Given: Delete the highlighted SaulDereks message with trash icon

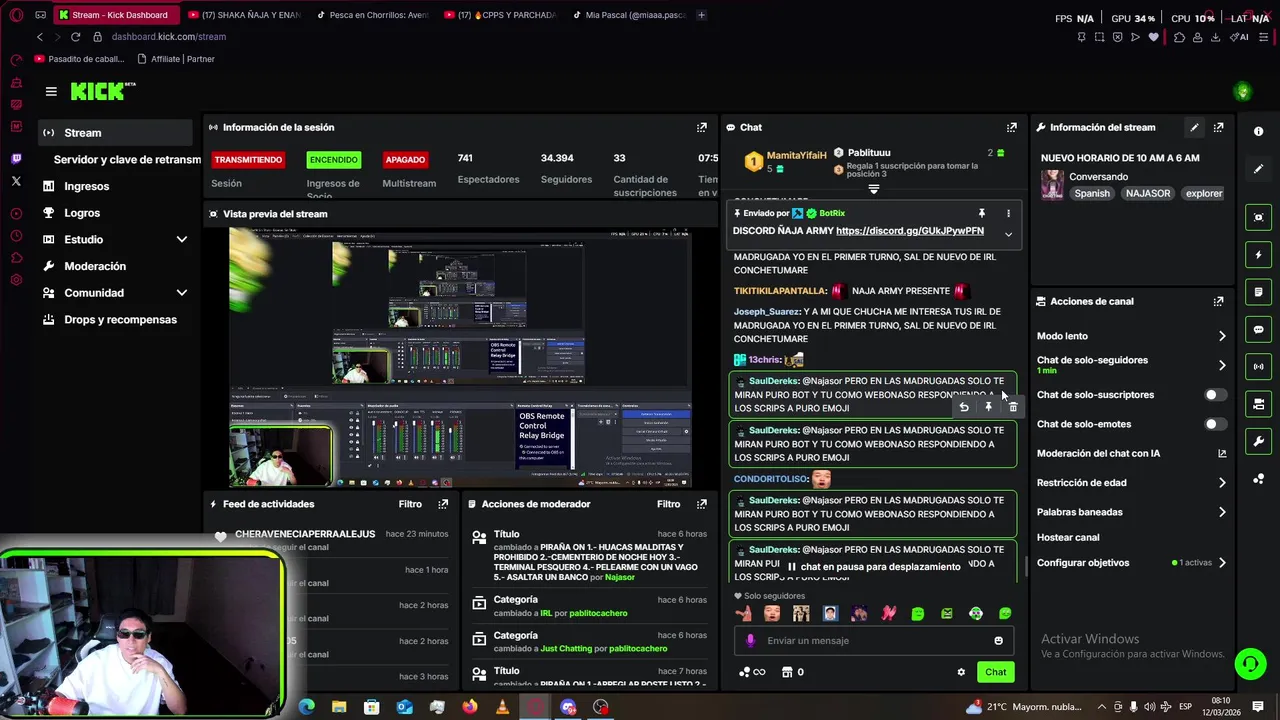Looking at the screenshot, I should coord(1013,407).
